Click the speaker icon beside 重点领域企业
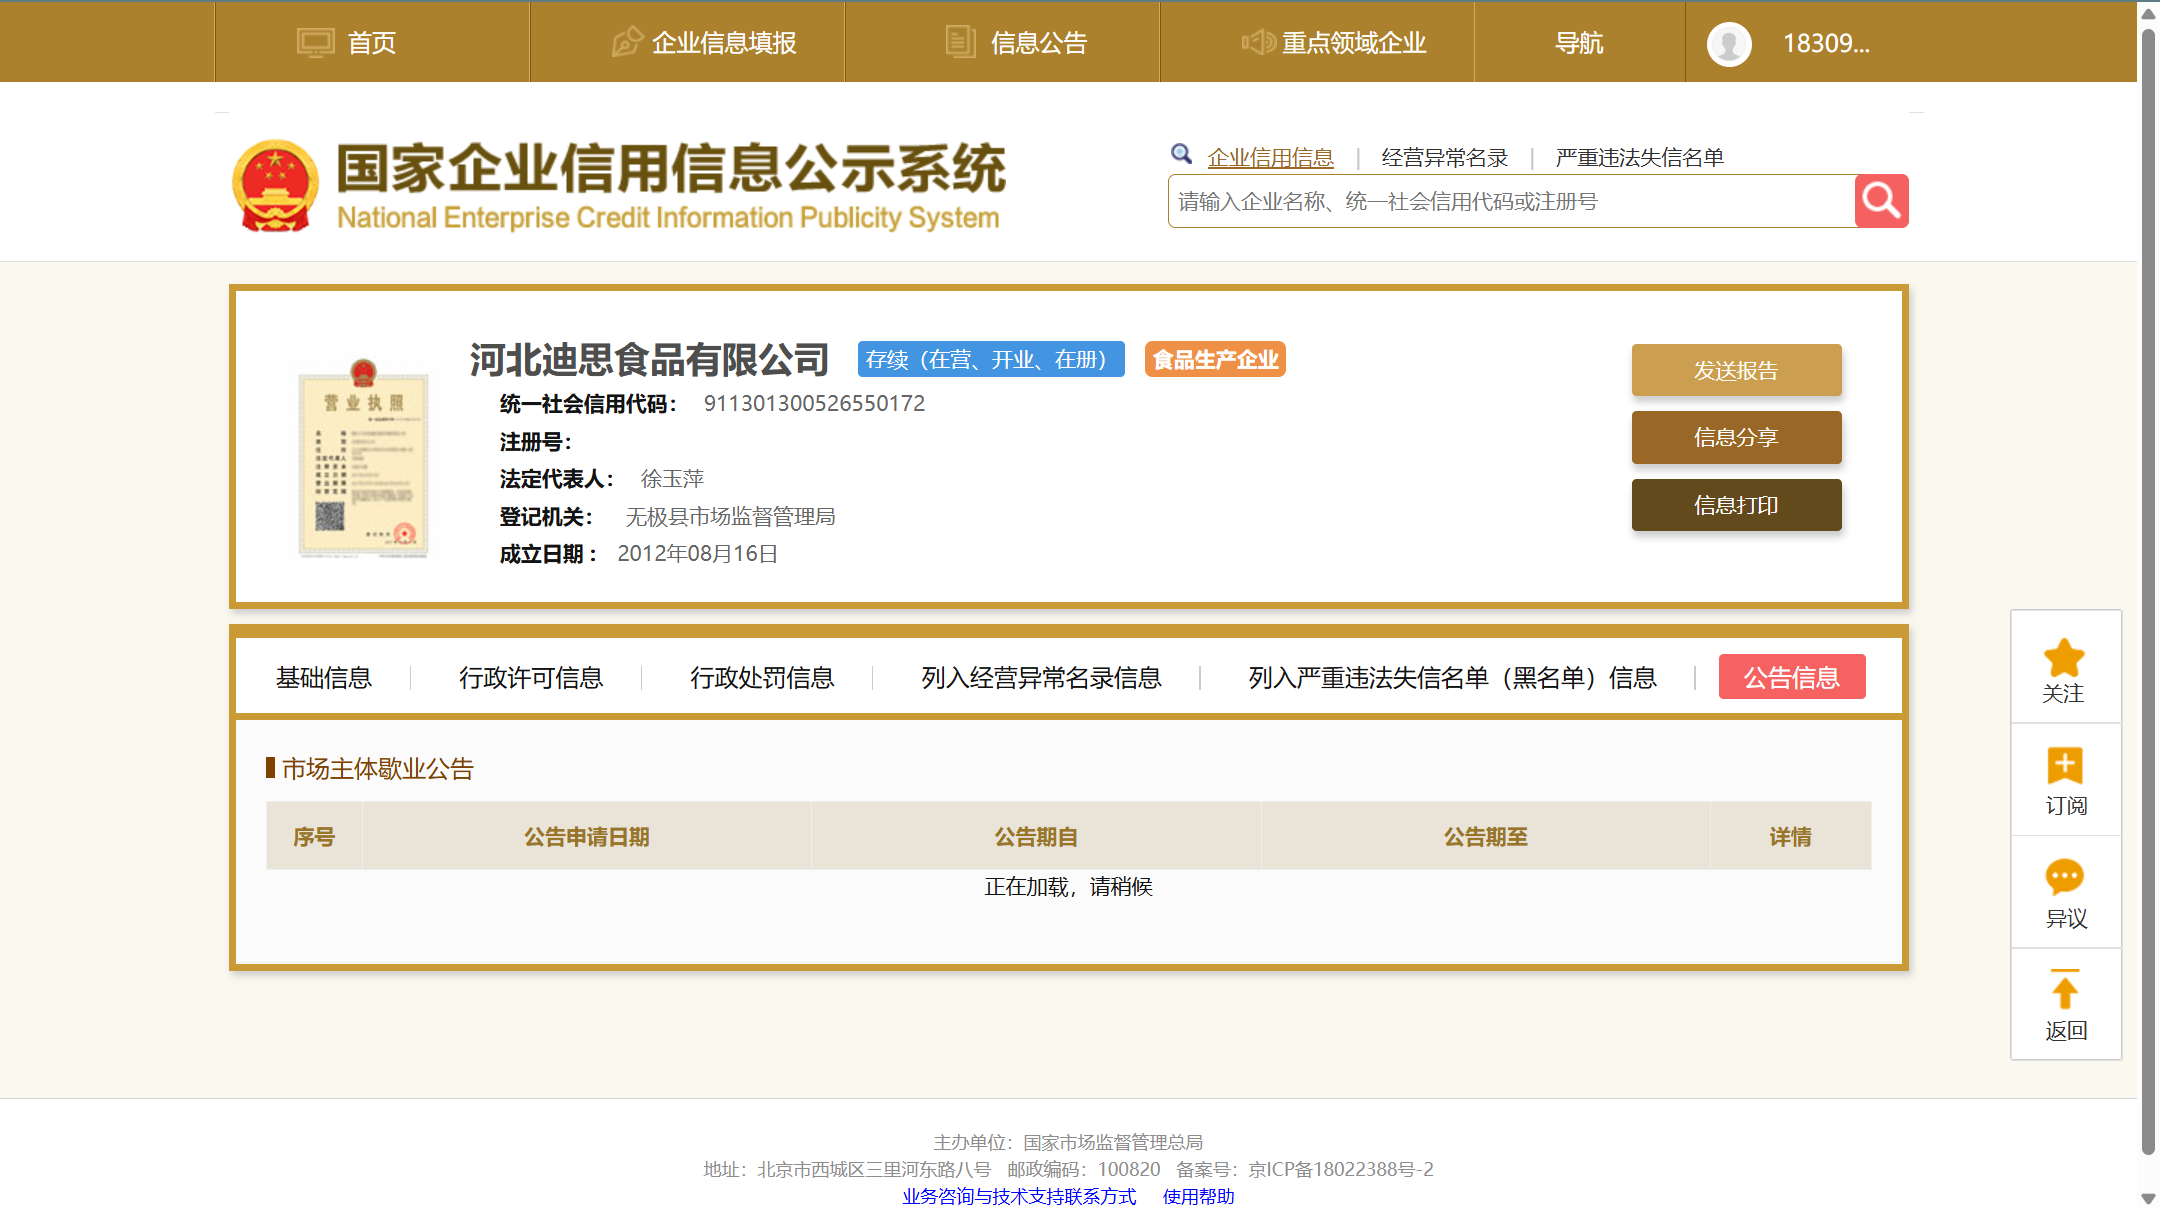Viewport: 2160px width, 1209px height. click(1258, 42)
